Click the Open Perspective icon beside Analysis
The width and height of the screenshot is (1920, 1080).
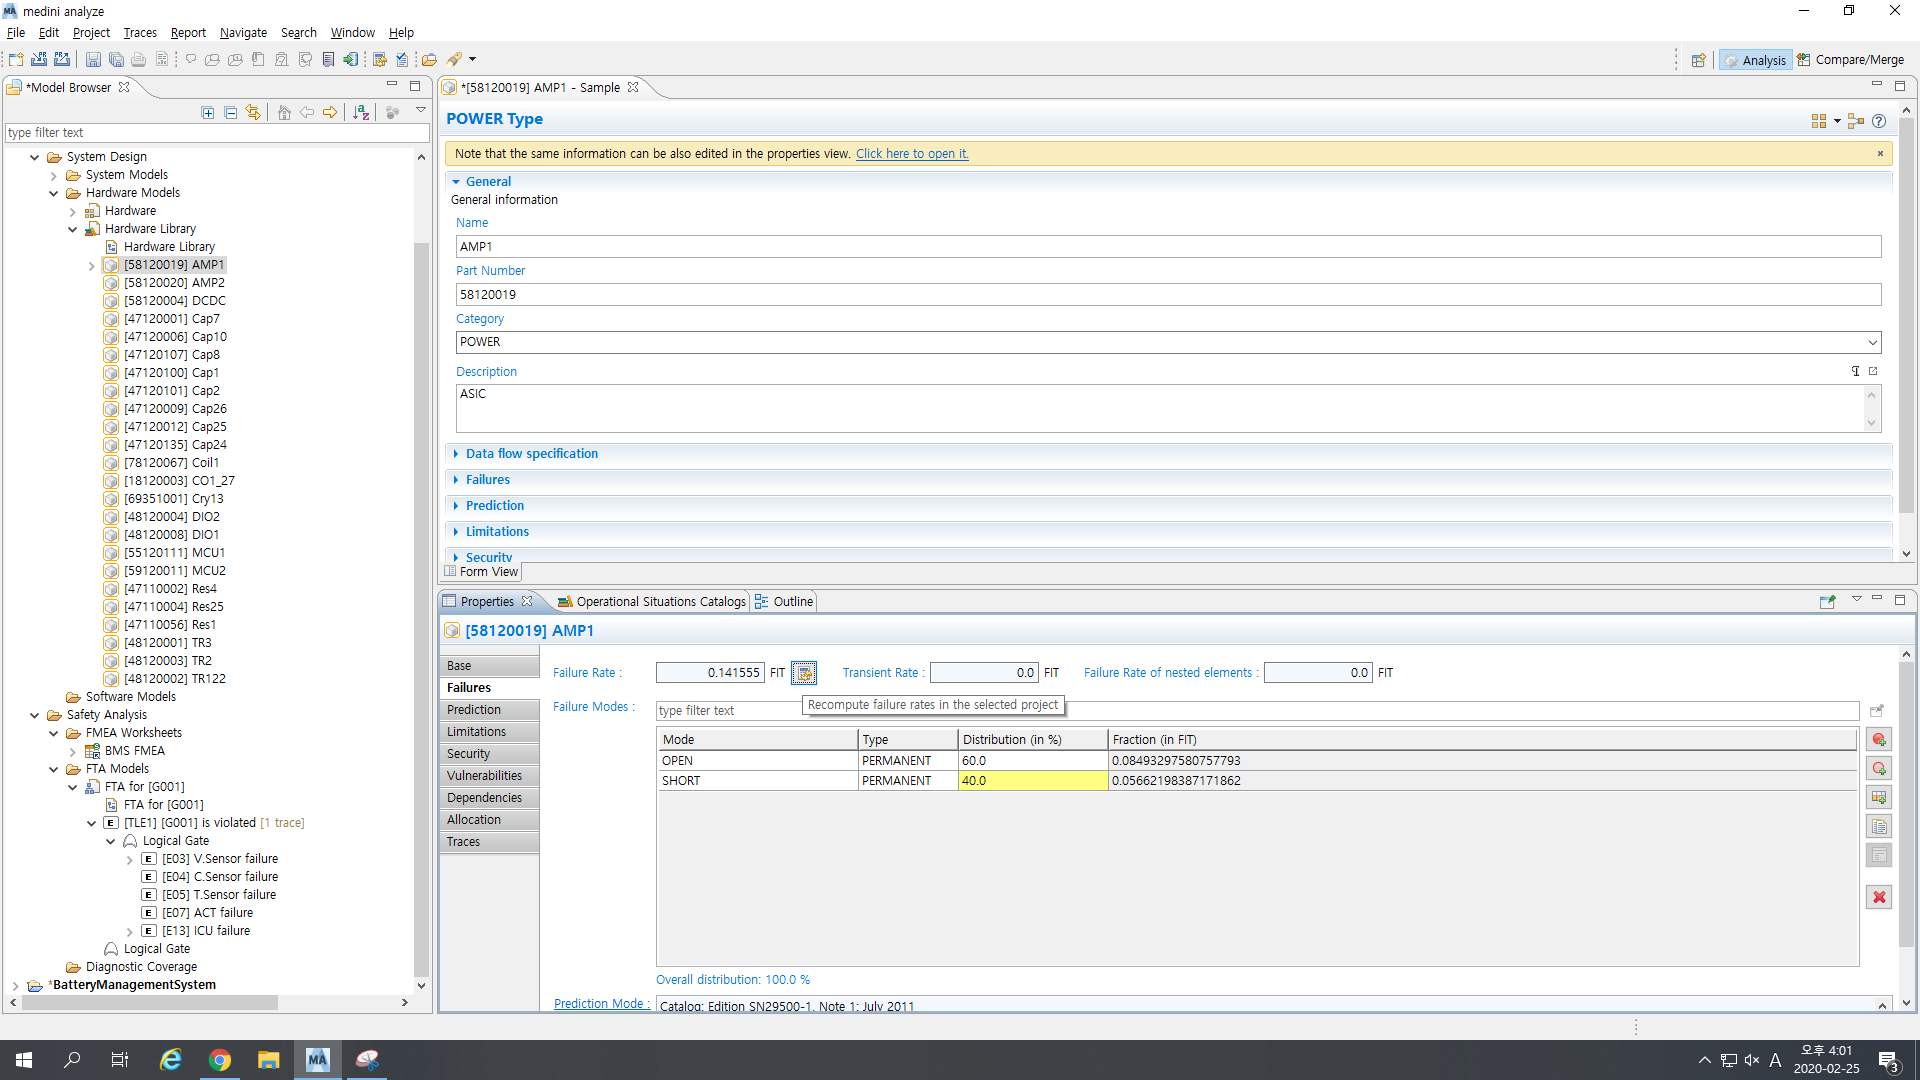[x=1698, y=60]
